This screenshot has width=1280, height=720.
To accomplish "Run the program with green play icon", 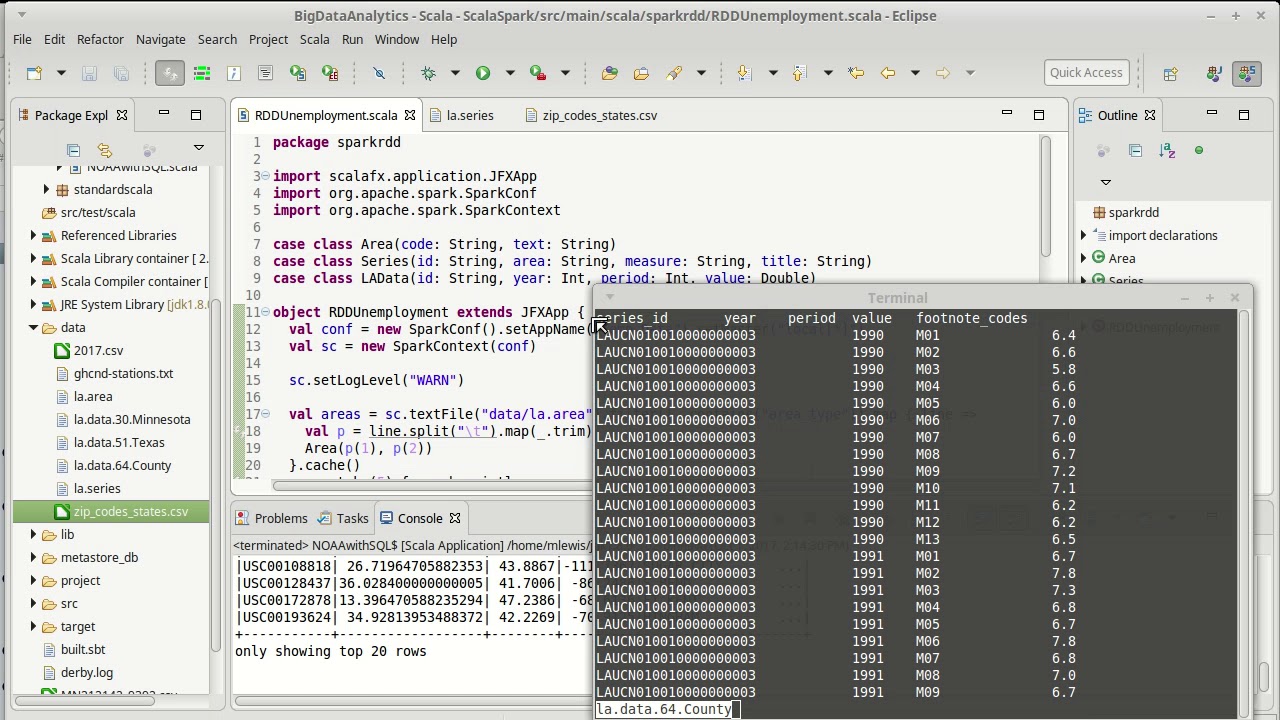I will pyautogui.click(x=483, y=73).
